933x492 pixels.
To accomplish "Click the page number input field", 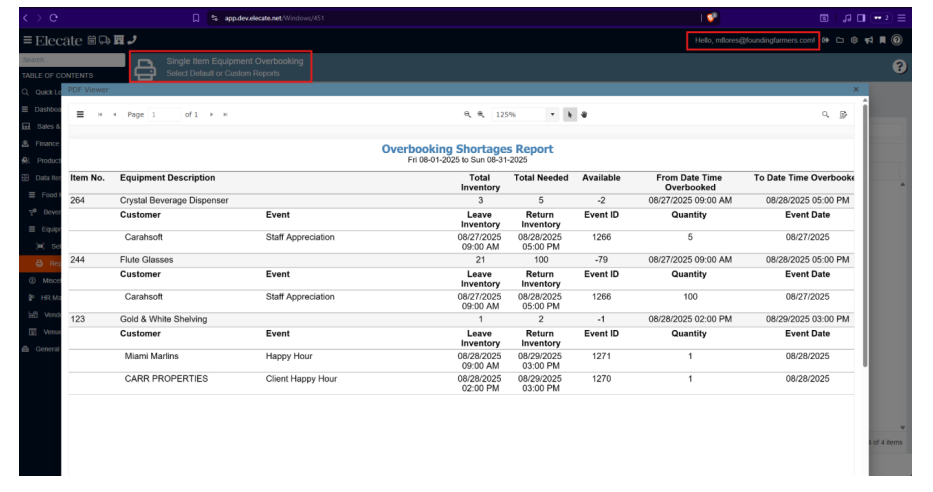I will point(164,114).
